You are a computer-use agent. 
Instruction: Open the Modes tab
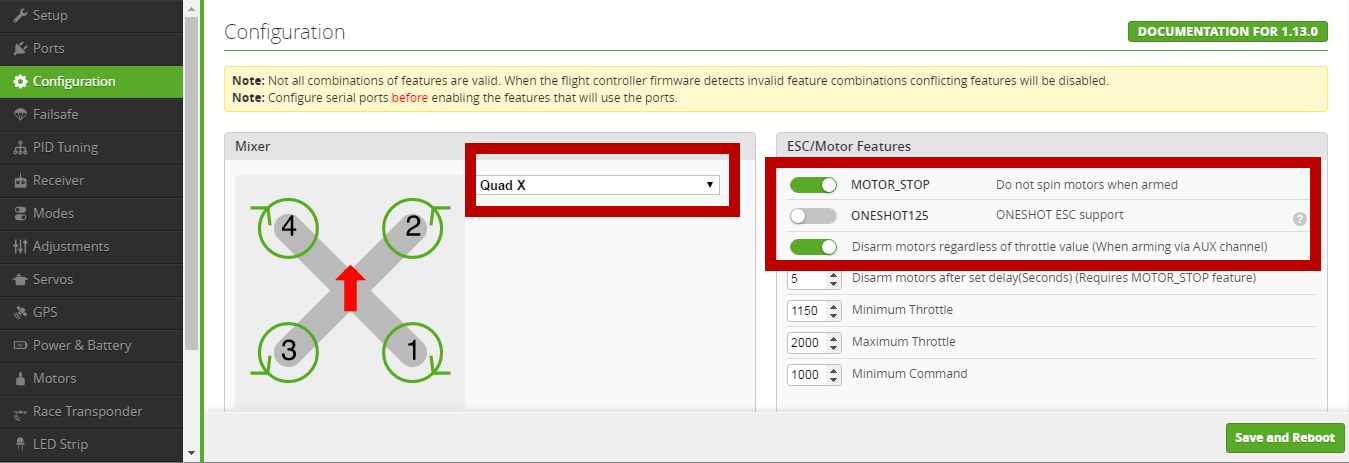point(54,214)
